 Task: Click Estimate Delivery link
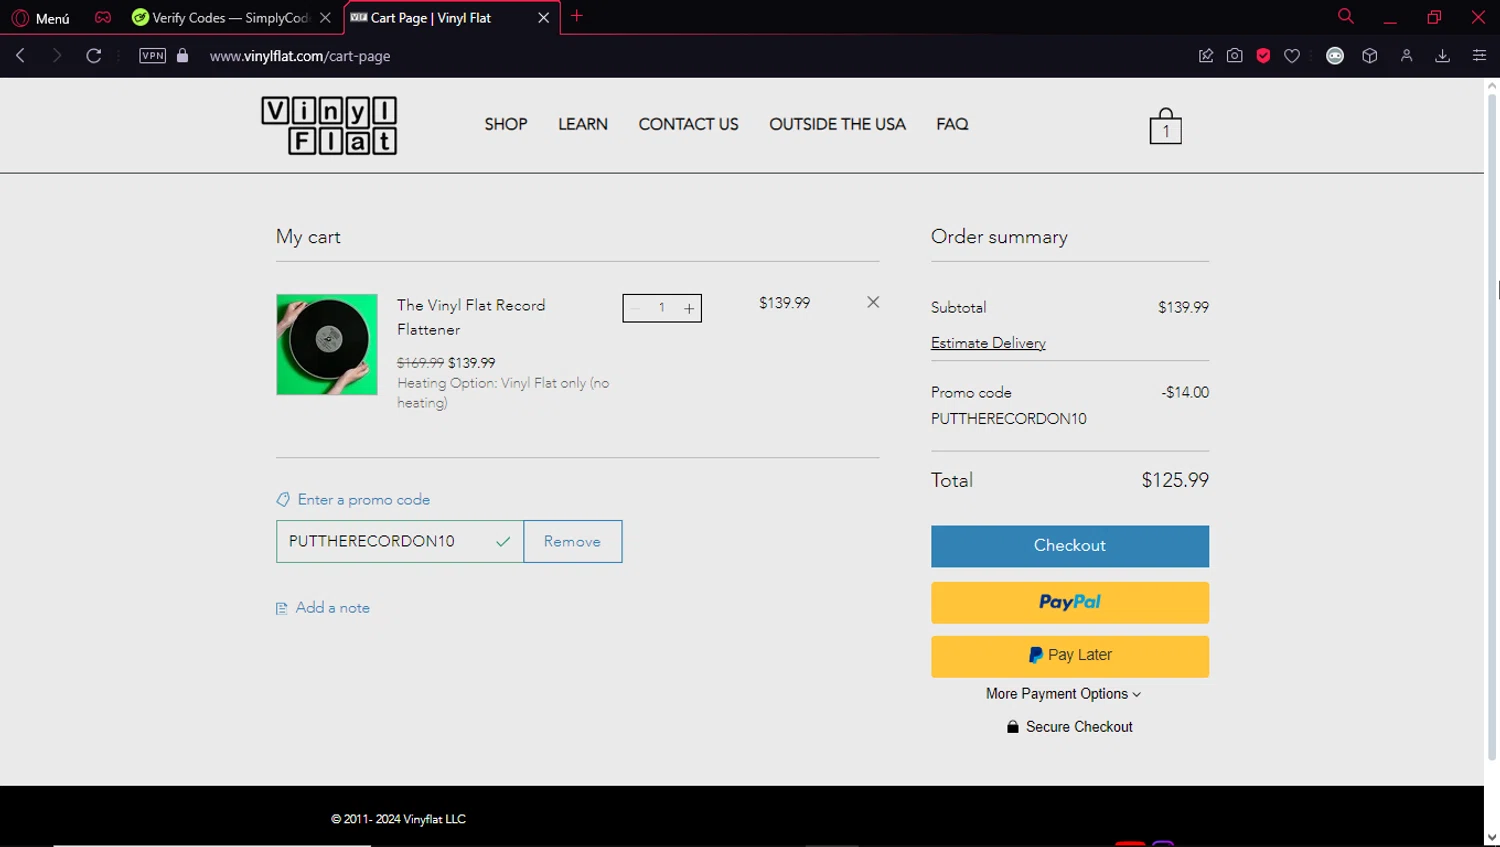pyautogui.click(x=988, y=343)
